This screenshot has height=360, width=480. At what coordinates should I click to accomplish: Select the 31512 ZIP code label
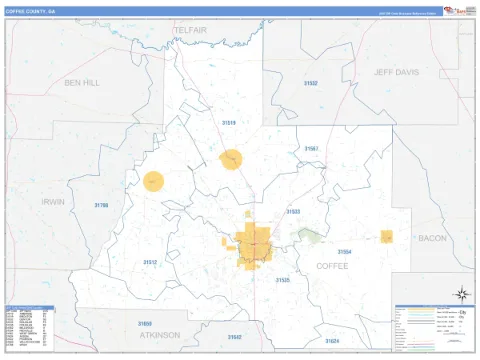(x=150, y=262)
